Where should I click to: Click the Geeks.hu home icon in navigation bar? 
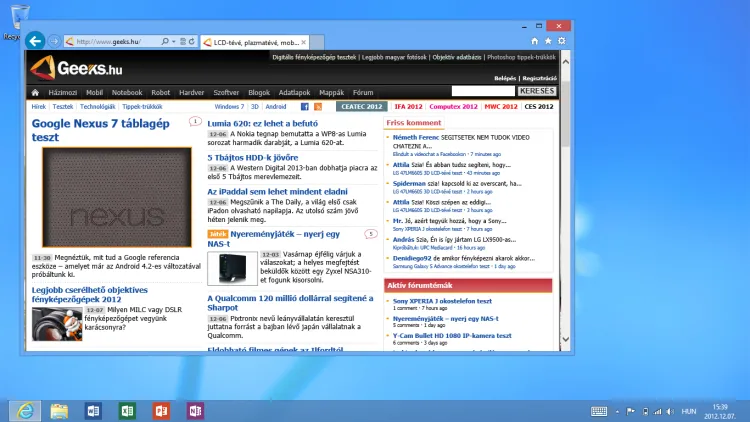[x=36, y=92]
